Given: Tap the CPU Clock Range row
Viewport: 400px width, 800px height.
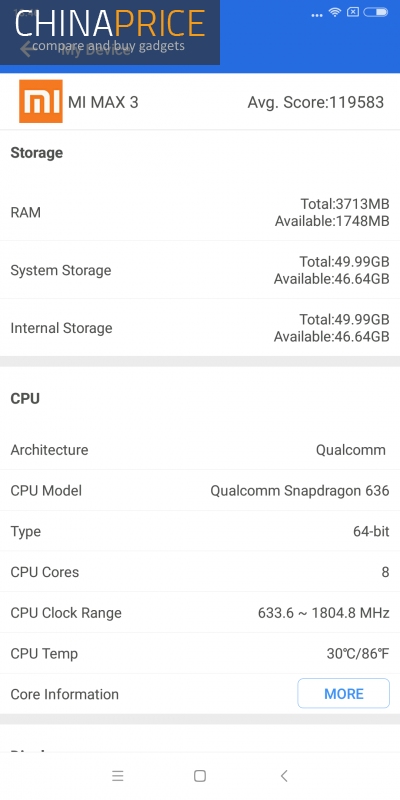Looking at the screenshot, I should click(x=200, y=613).
